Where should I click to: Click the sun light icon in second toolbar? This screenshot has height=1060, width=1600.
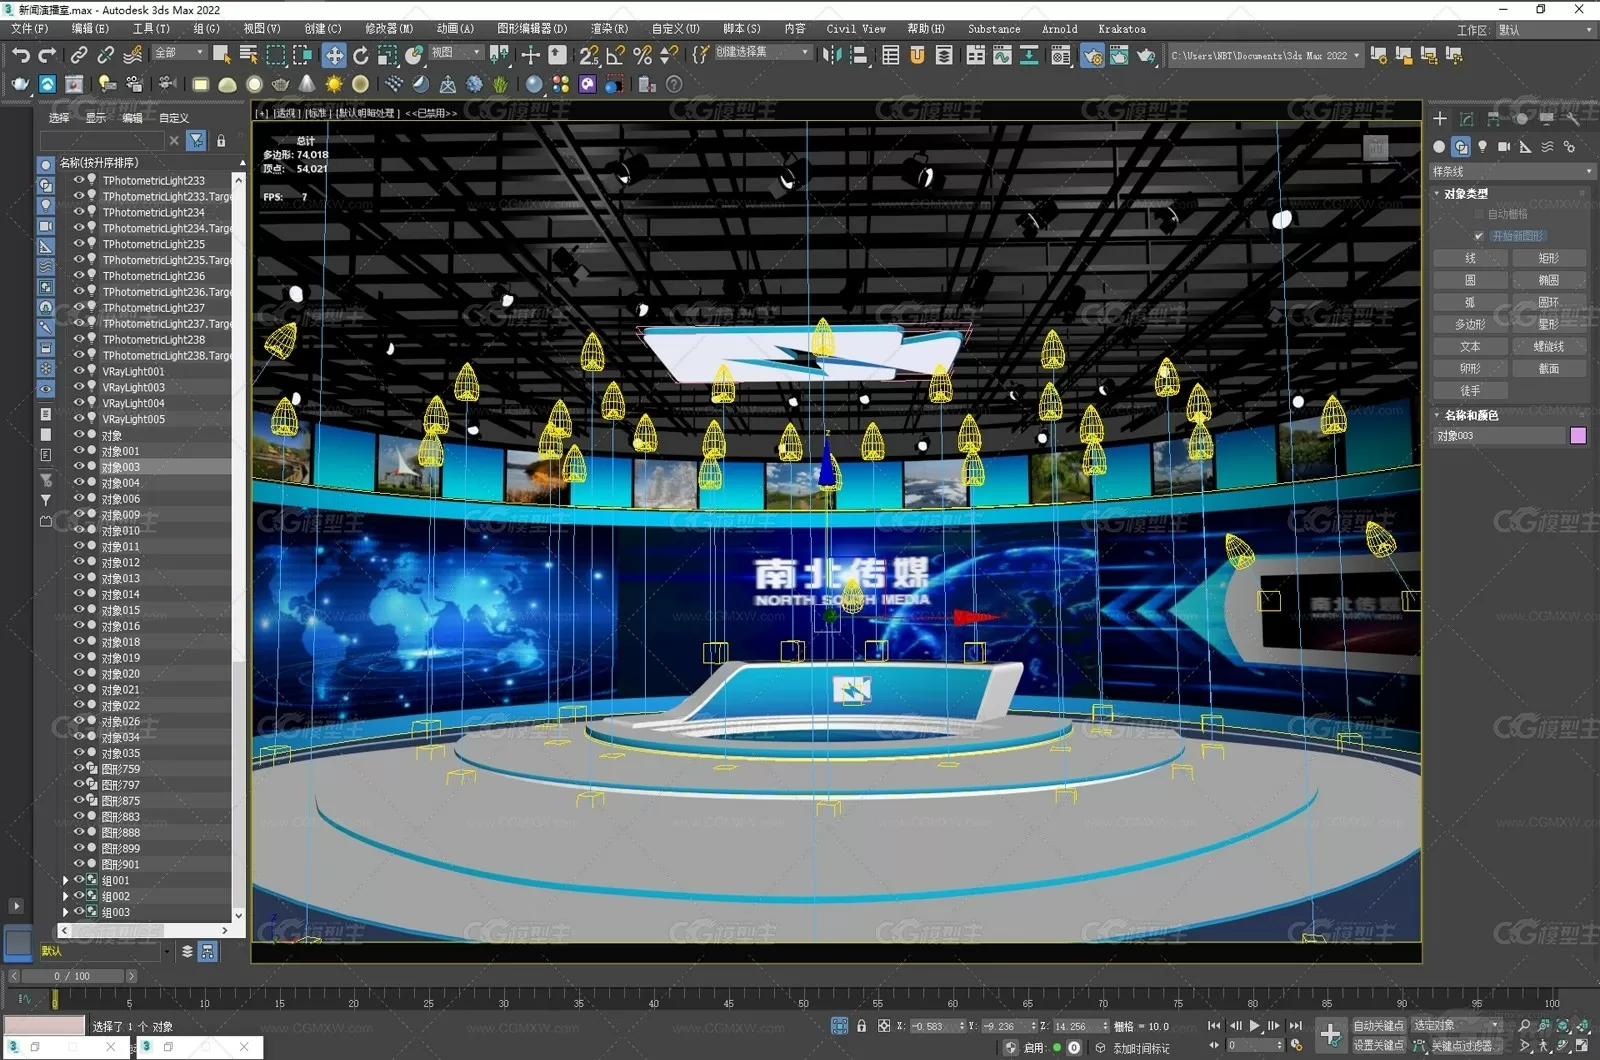point(334,85)
